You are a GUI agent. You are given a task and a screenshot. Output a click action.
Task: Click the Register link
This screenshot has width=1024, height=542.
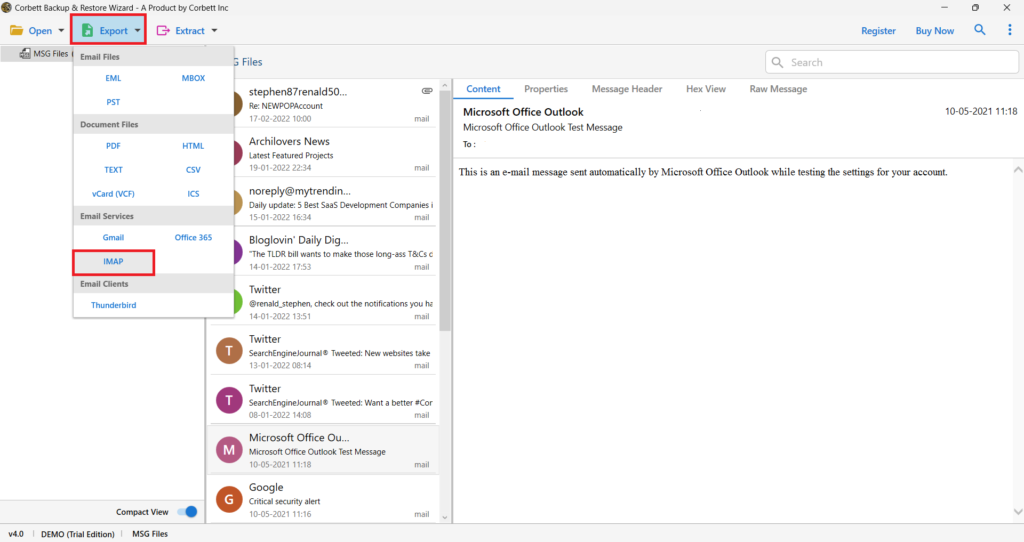tap(878, 31)
